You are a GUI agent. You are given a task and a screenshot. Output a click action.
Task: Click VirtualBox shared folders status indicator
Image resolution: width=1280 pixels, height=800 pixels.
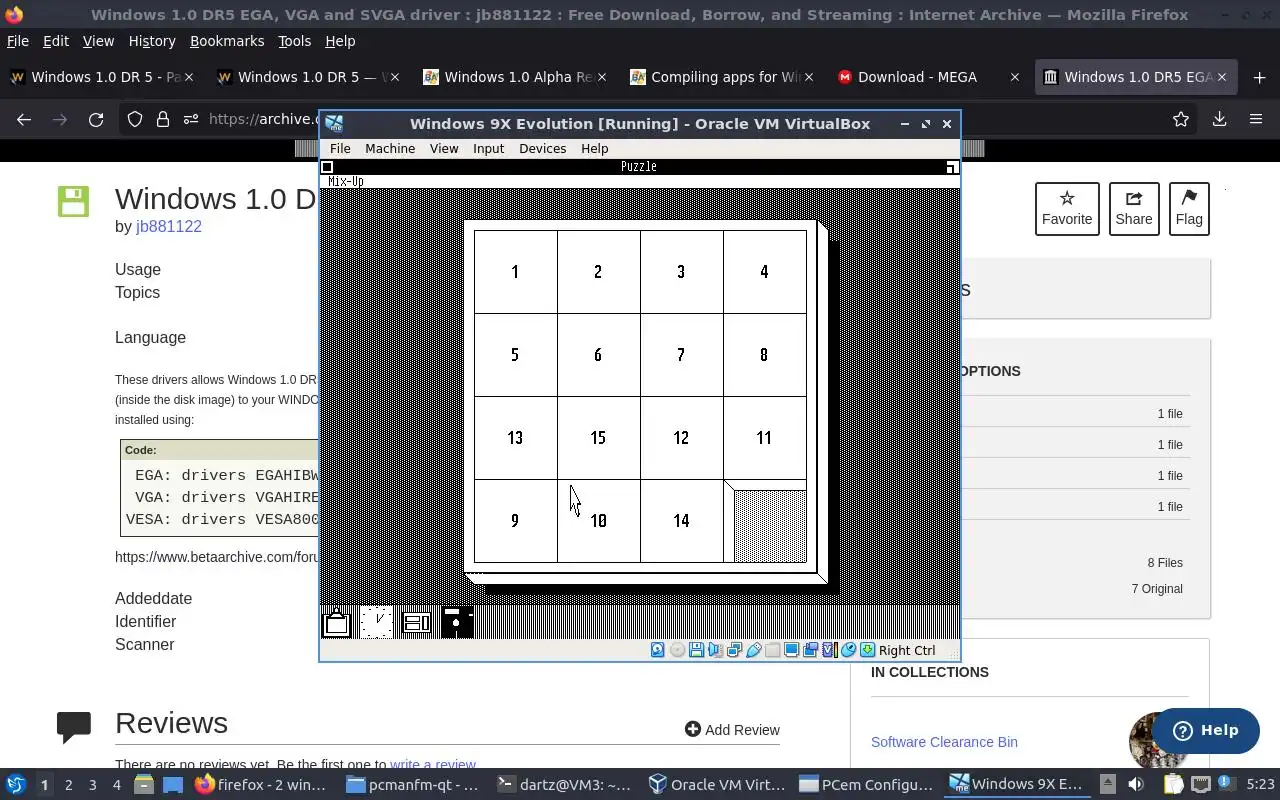point(772,650)
